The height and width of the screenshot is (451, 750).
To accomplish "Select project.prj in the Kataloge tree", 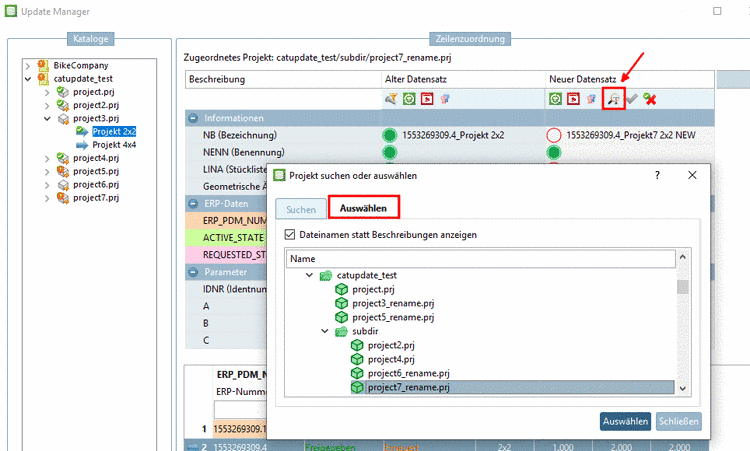I will click(94, 92).
